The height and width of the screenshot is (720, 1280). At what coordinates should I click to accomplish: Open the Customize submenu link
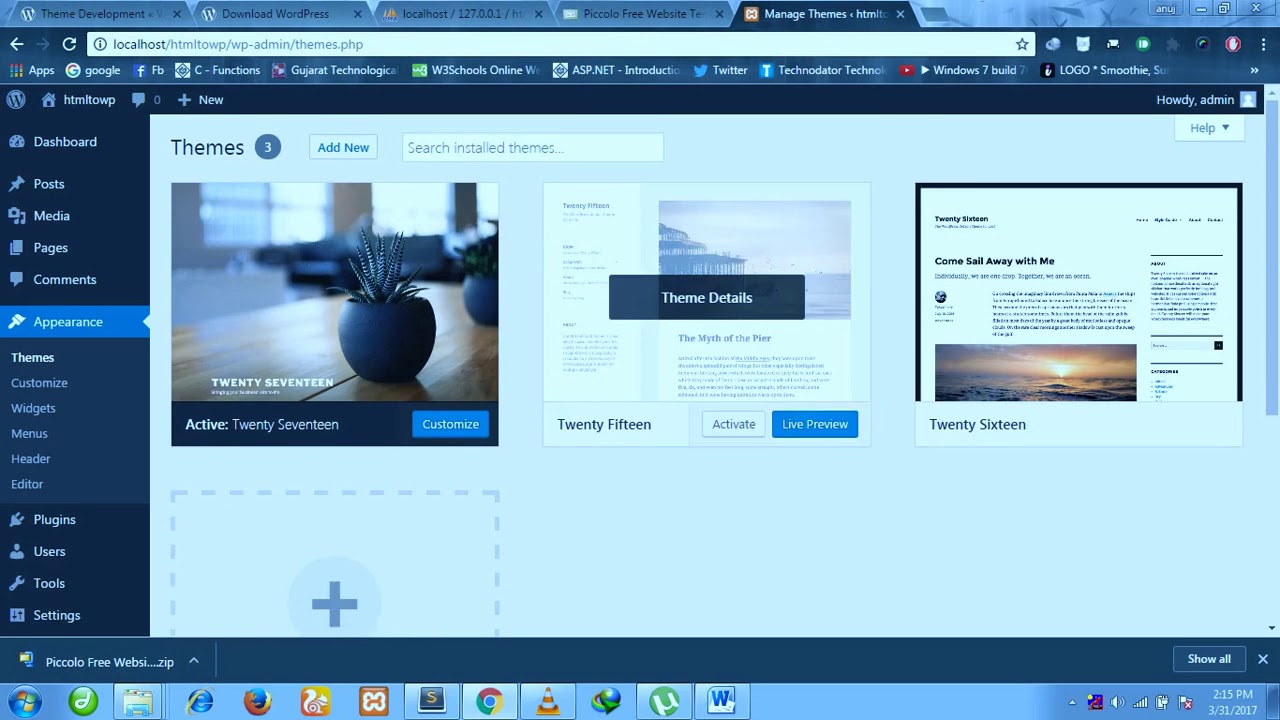pyautogui.click(x=39, y=383)
